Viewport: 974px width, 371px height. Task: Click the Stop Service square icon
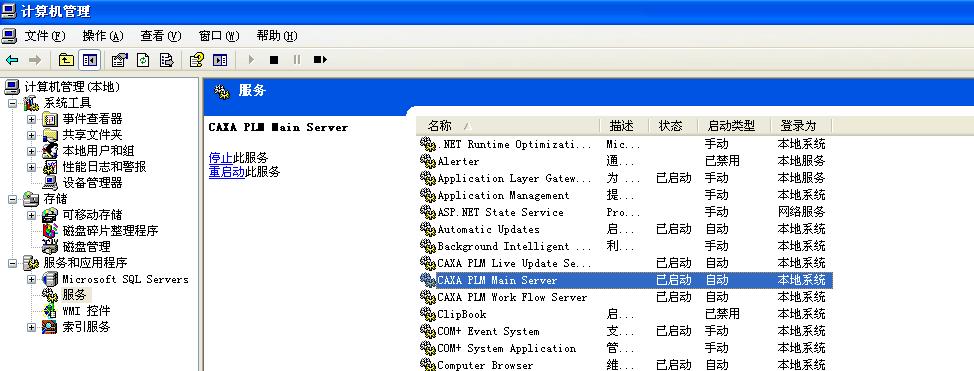tap(273, 60)
